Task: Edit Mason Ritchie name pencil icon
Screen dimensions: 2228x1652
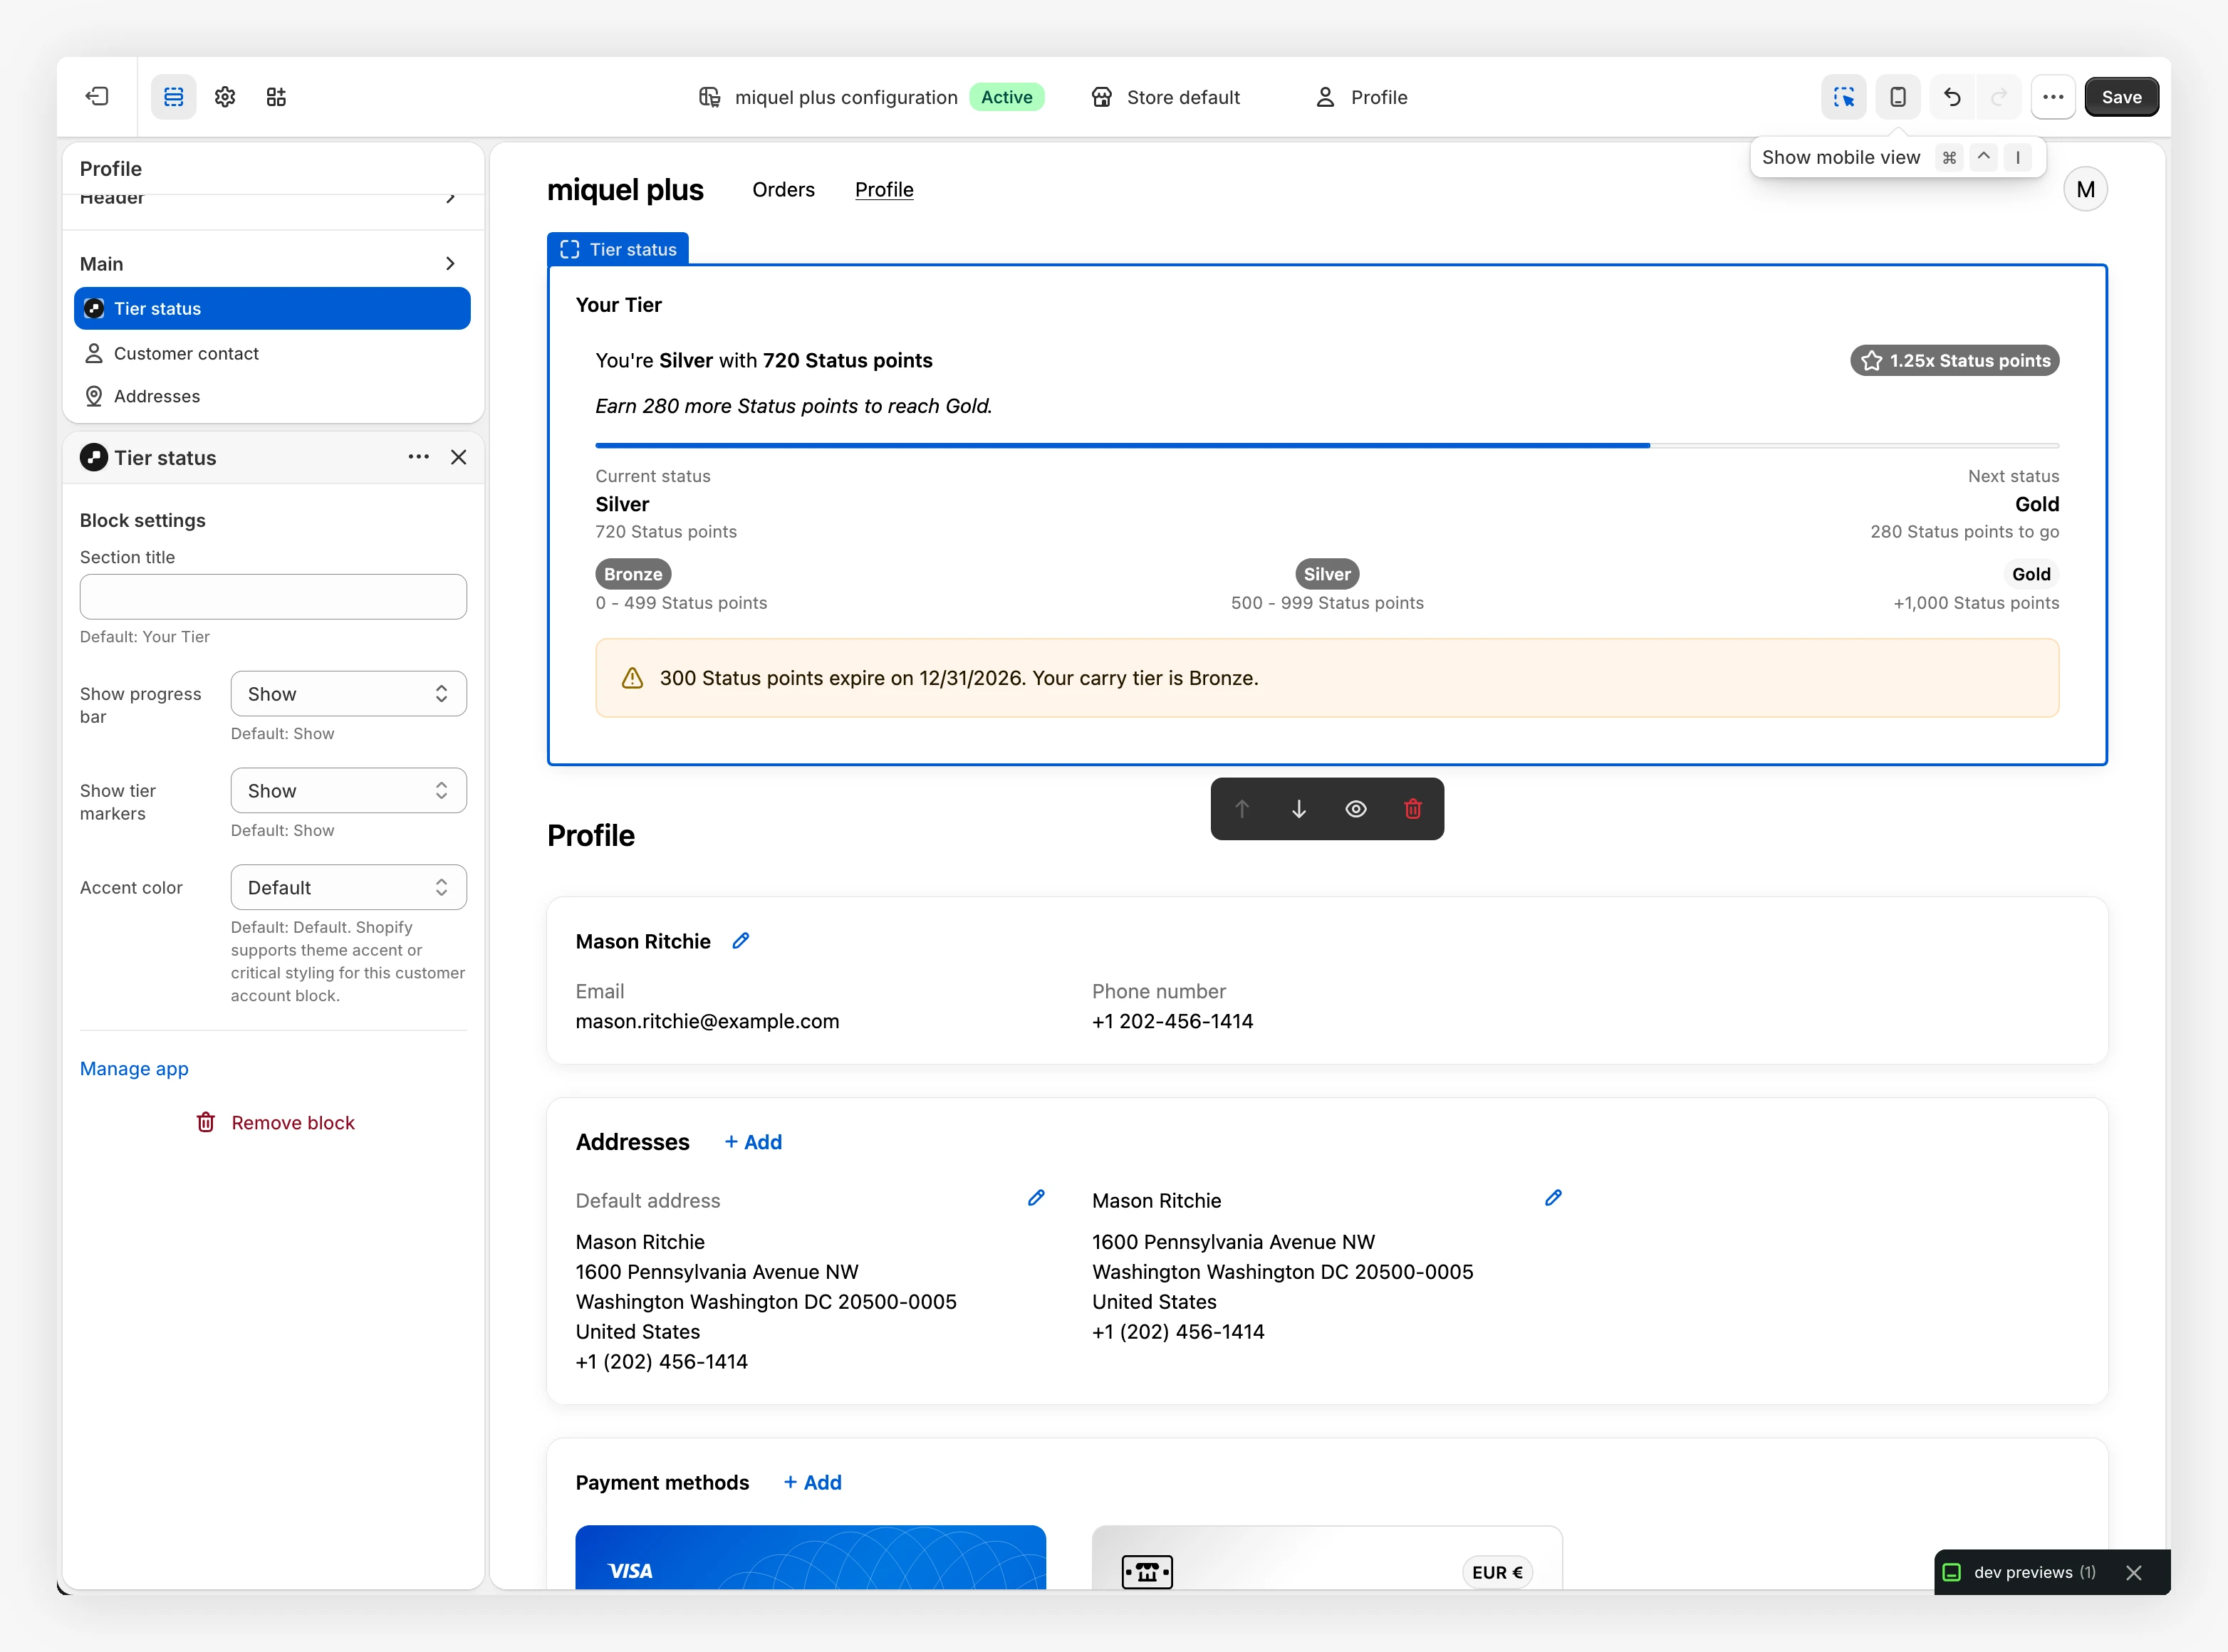Action: click(741, 941)
